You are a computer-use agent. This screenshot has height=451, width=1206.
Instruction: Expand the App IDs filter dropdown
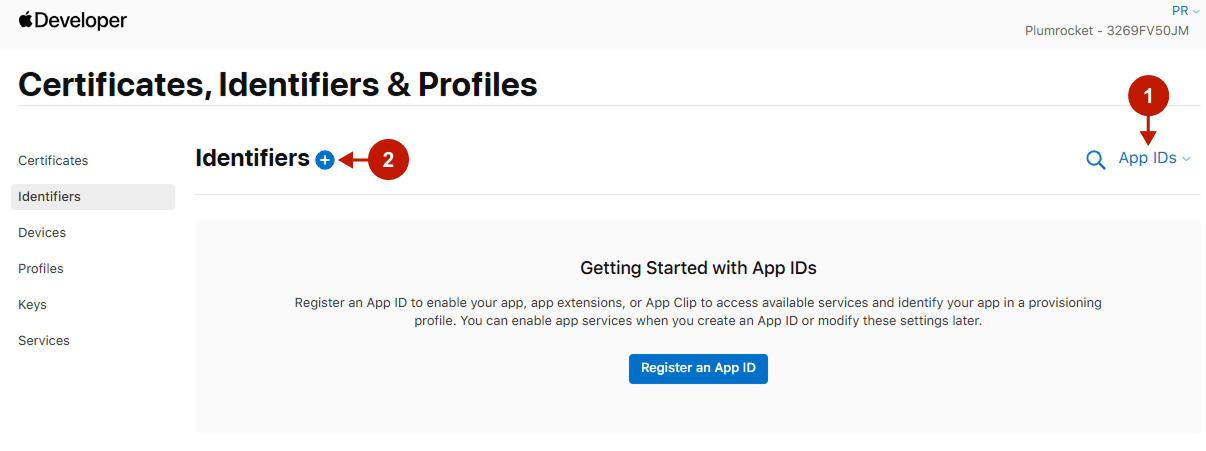tap(1154, 158)
